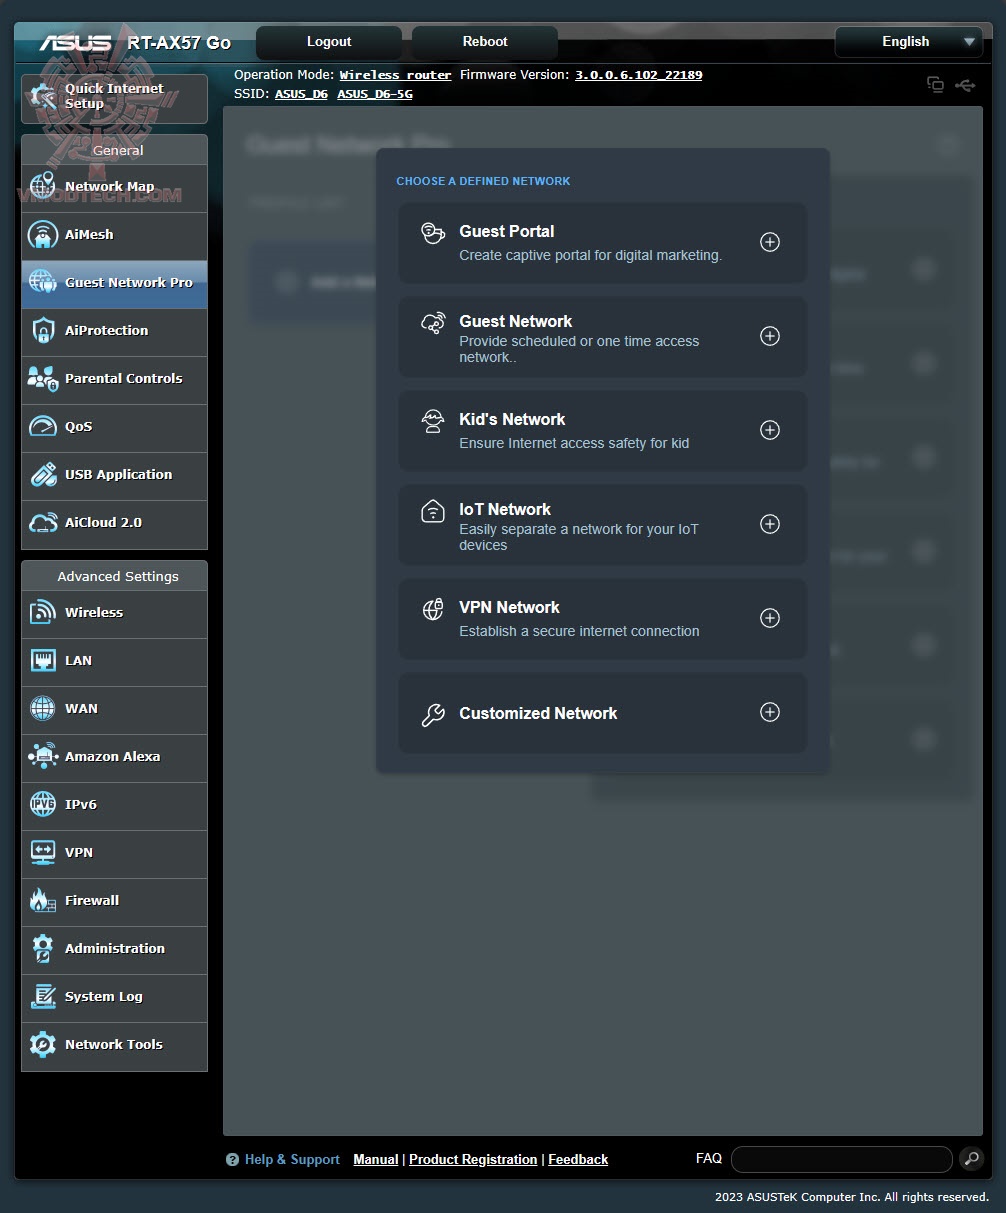Open the LAN settings menu
This screenshot has height=1213, width=1006.
tap(114, 662)
